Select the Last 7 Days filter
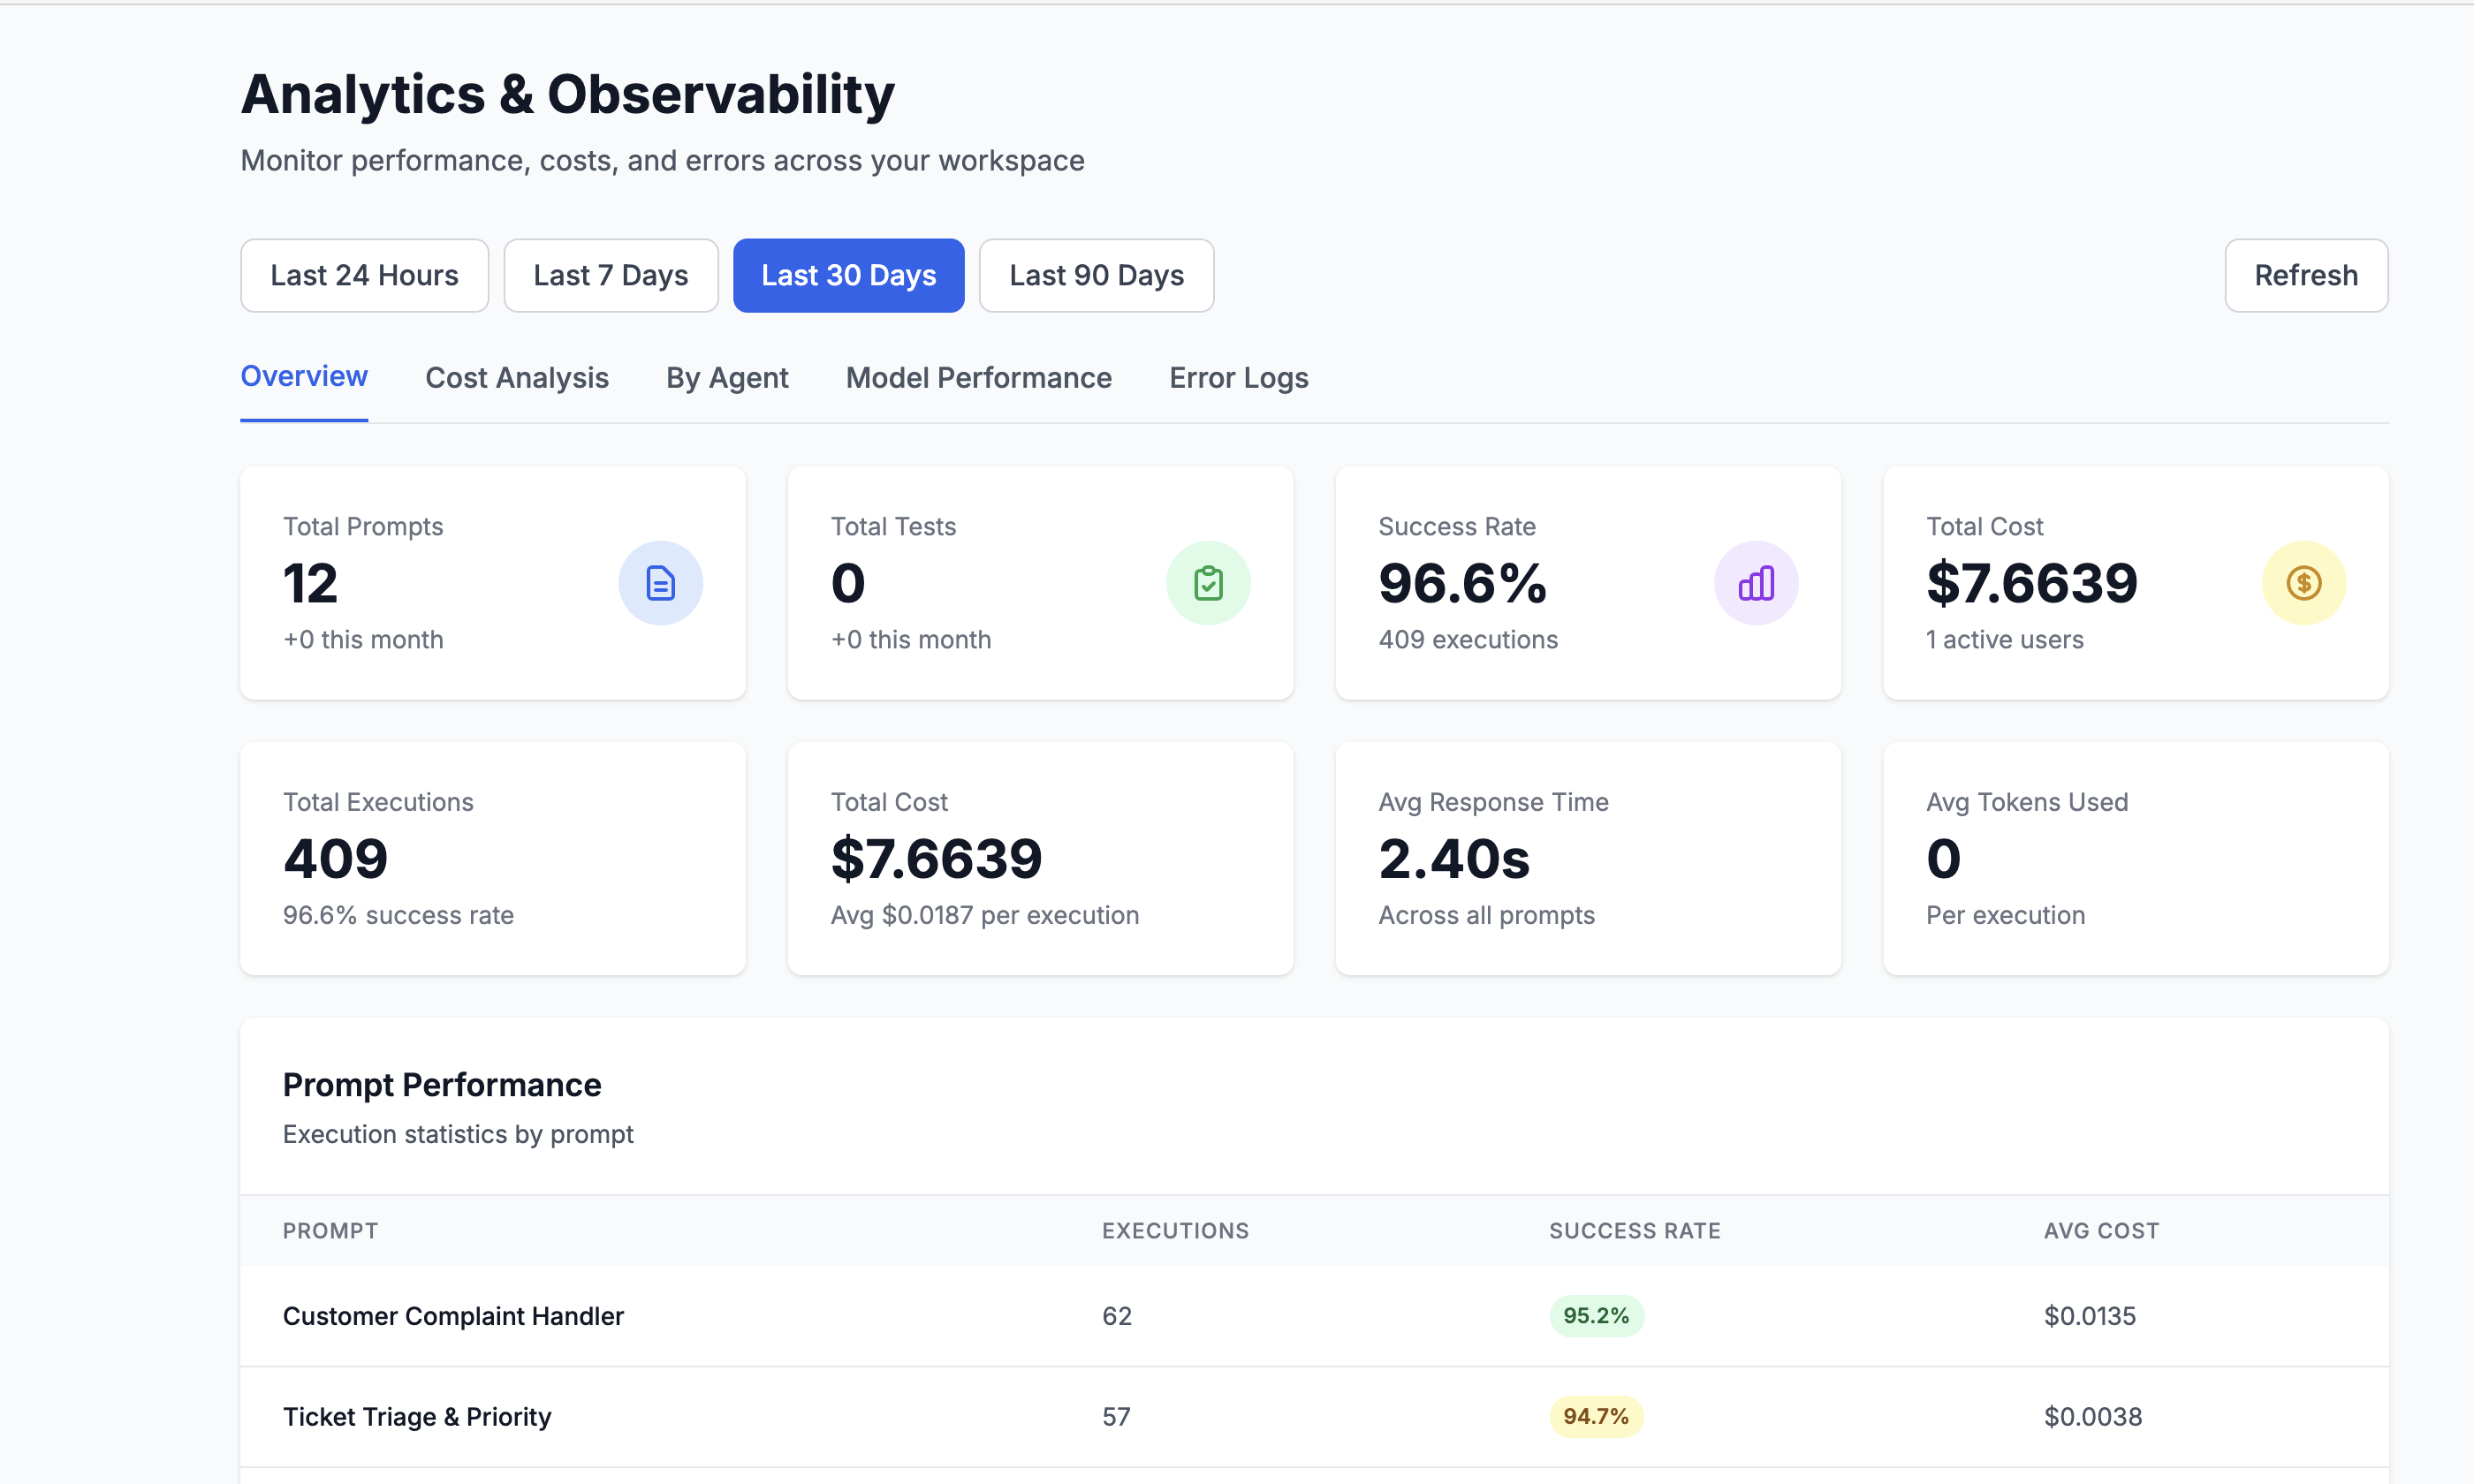The image size is (2474, 1484). [x=610, y=275]
